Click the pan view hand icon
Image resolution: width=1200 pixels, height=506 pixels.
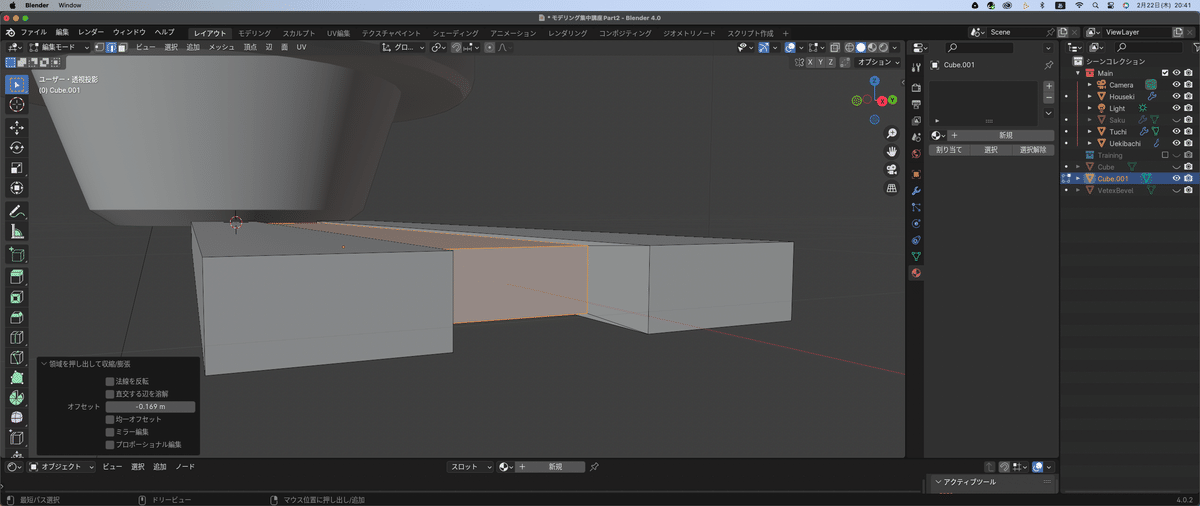891,151
